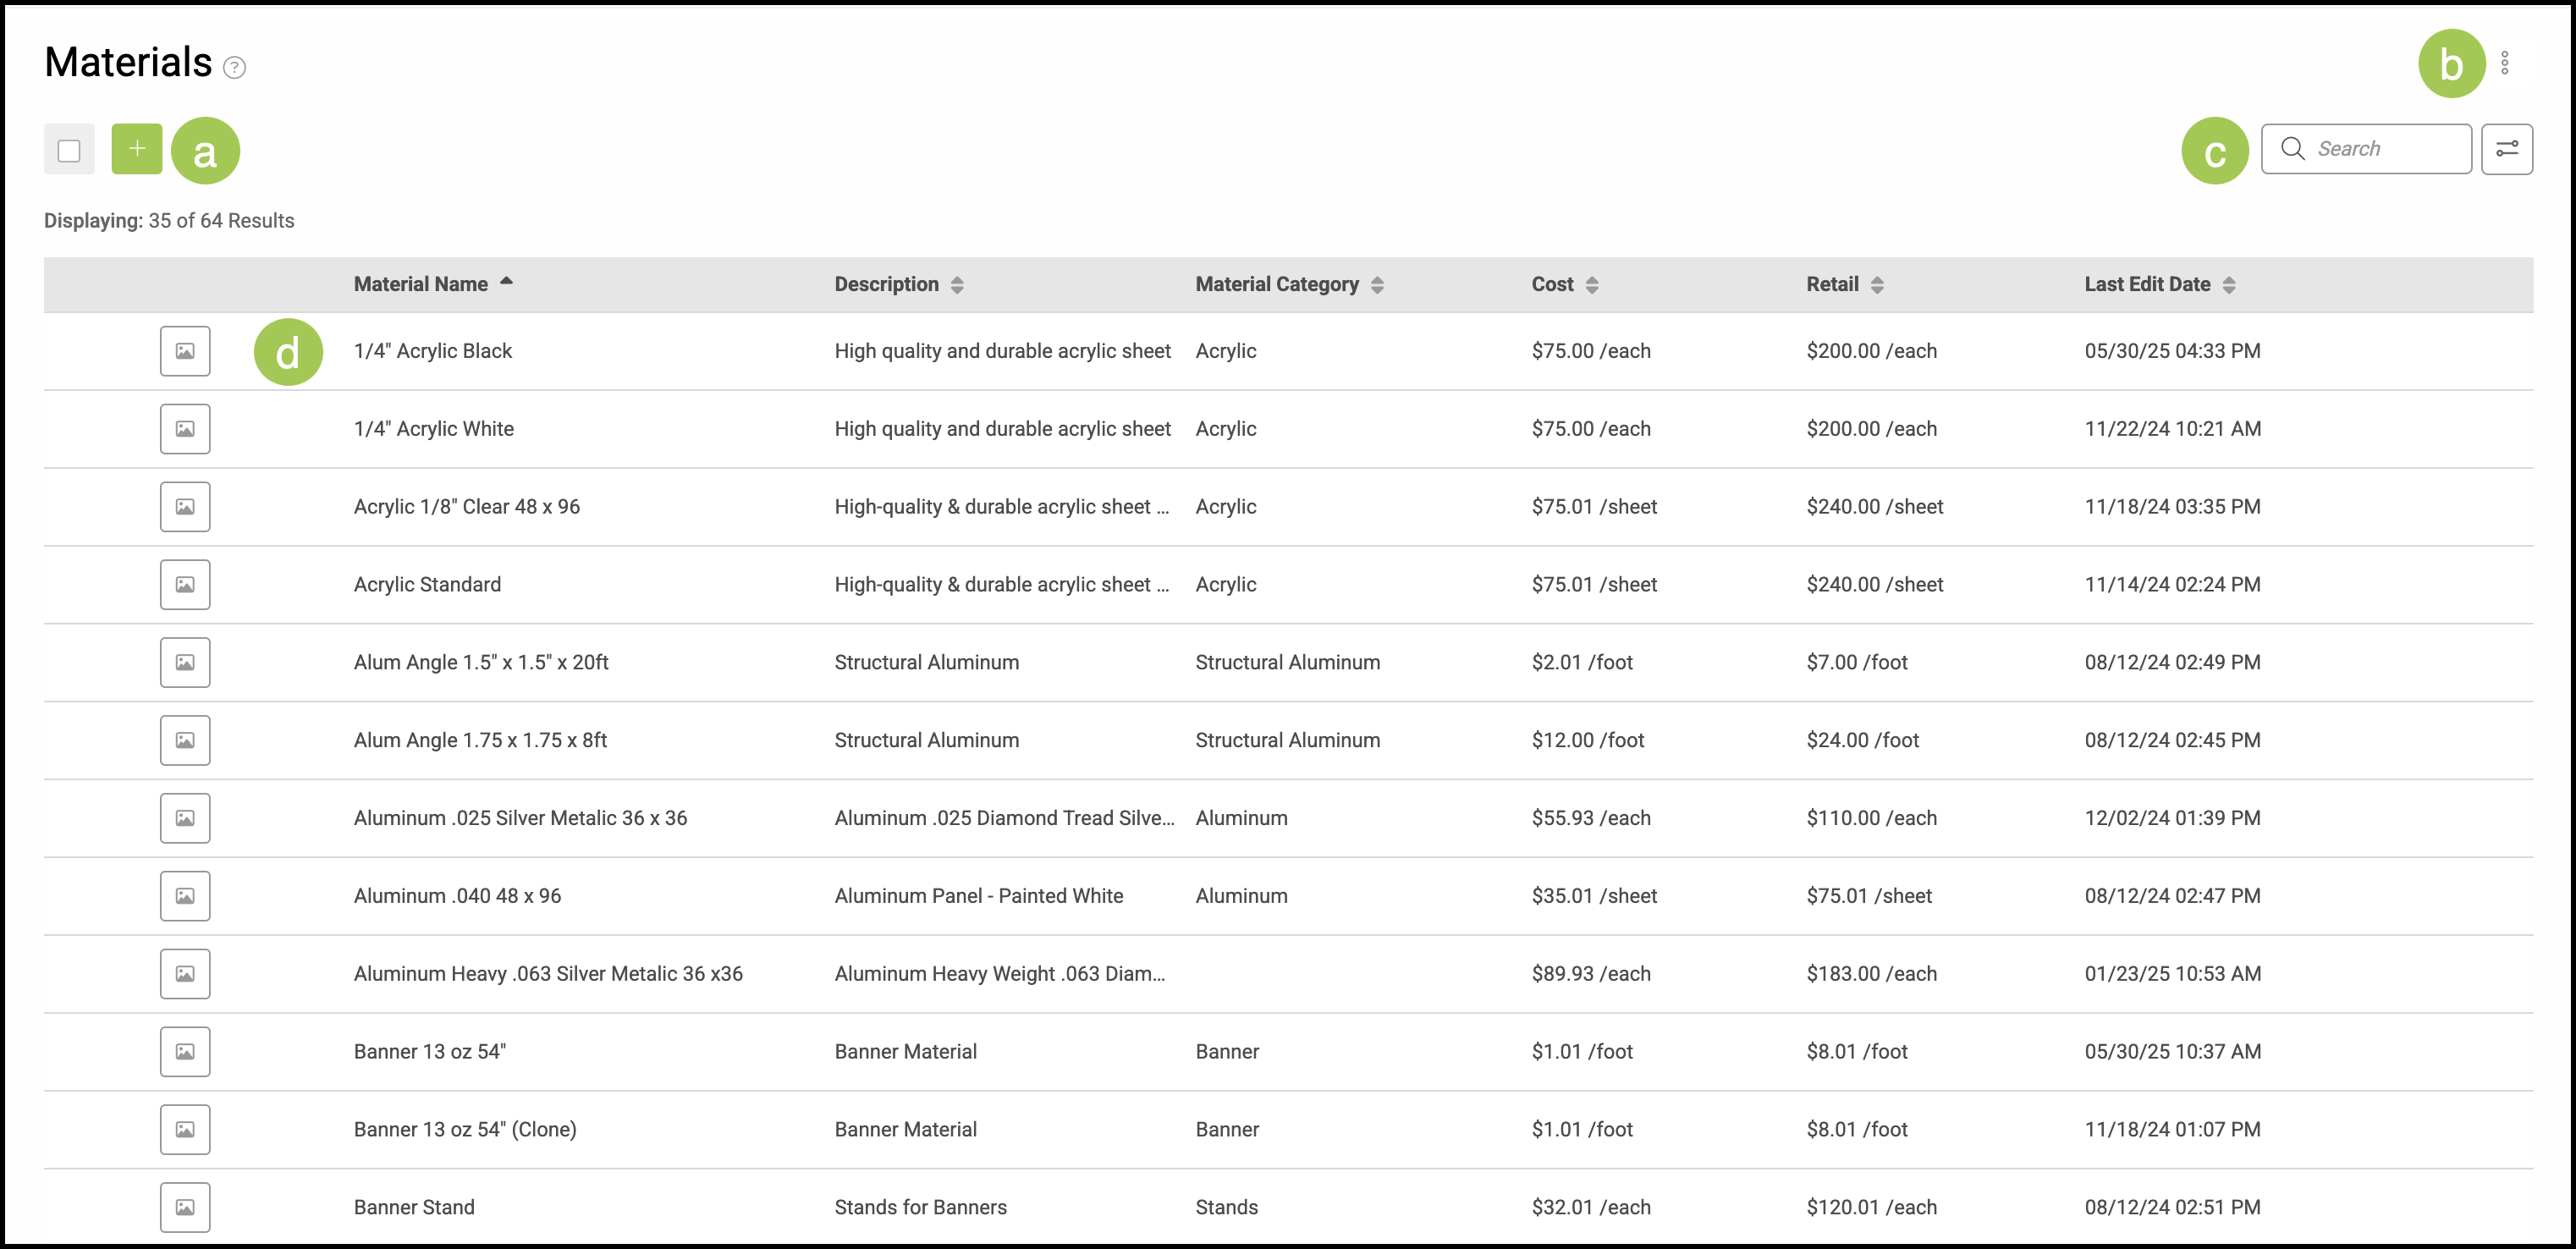Toggle the select all checkbox

pyautogui.click(x=69, y=150)
